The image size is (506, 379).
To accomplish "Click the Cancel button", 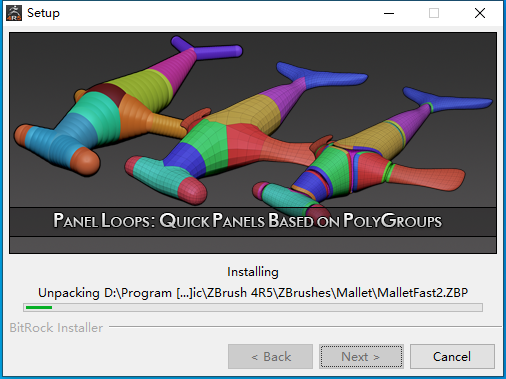I will pyautogui.click(x=452, y=356).
